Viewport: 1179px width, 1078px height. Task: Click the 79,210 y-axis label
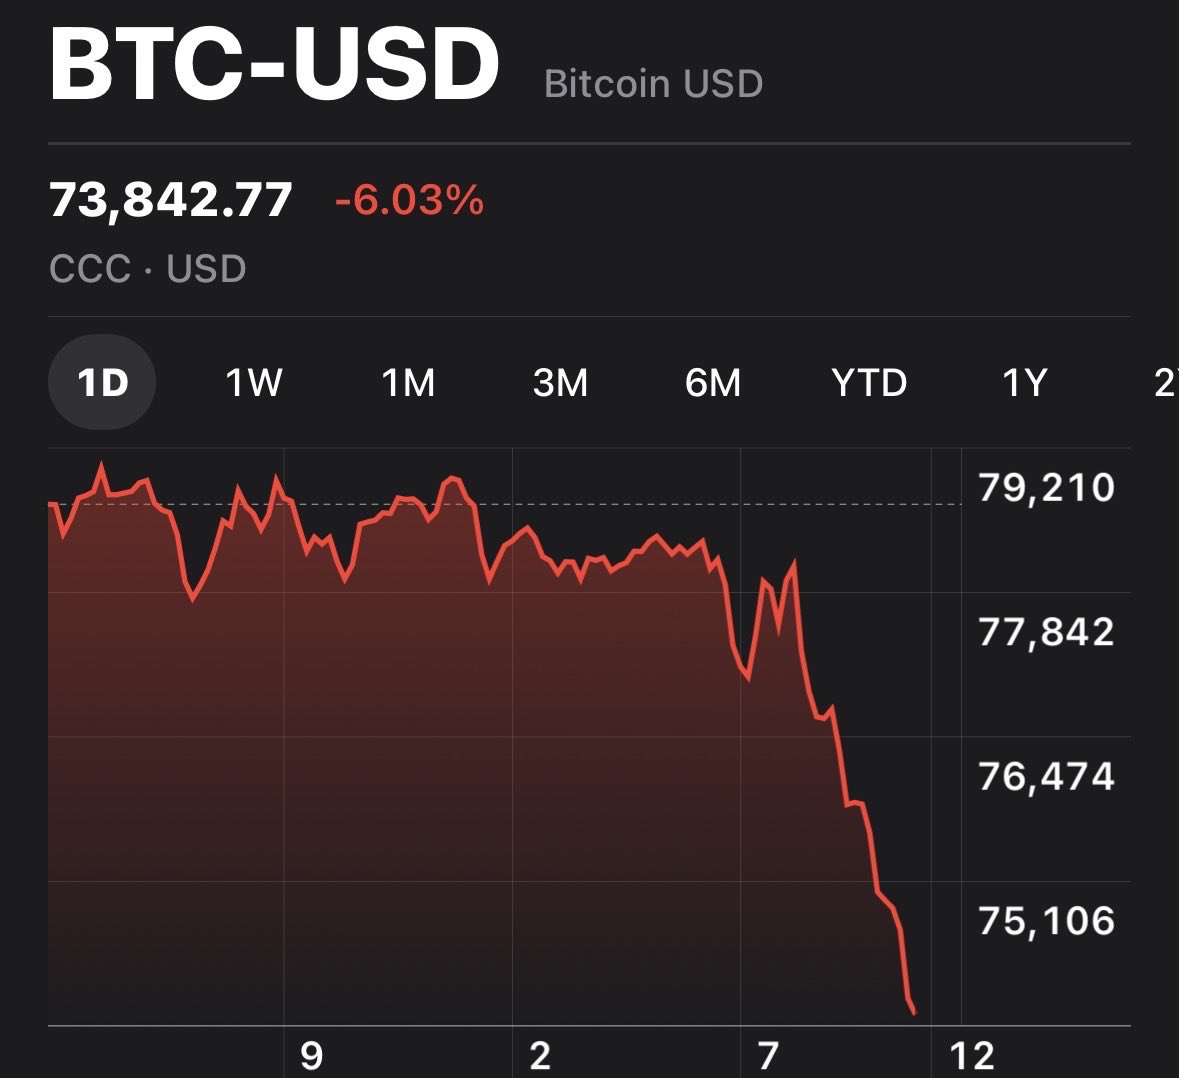pyautogui.click(x=1046, y=487)
